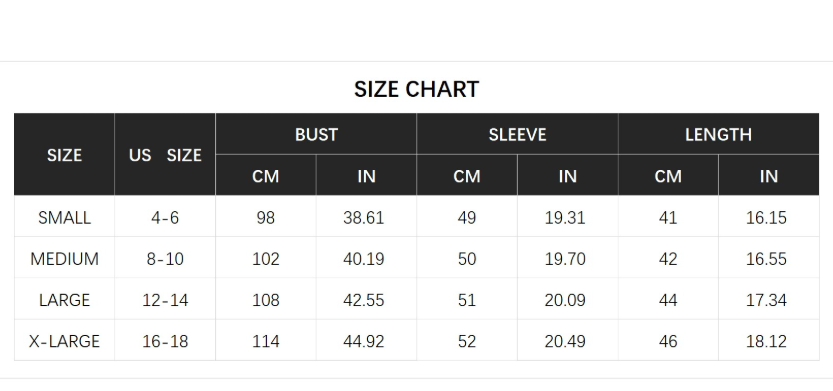Select the MEDIUM size row label
The image size is (833, 391).
point(64,259)
